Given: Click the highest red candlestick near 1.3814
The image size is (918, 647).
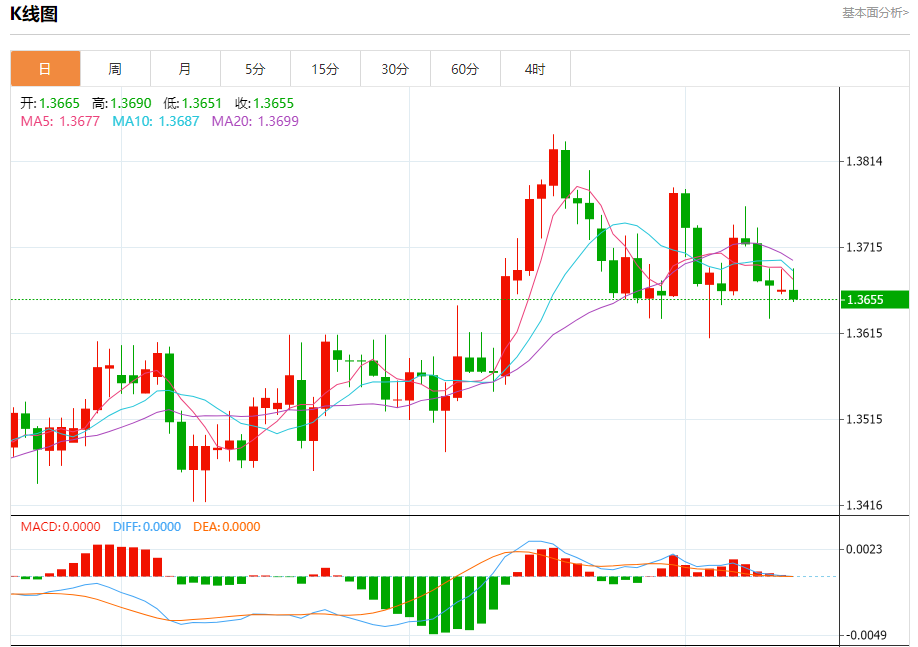Looking at the screenshot, I should (x=553, y=167).
